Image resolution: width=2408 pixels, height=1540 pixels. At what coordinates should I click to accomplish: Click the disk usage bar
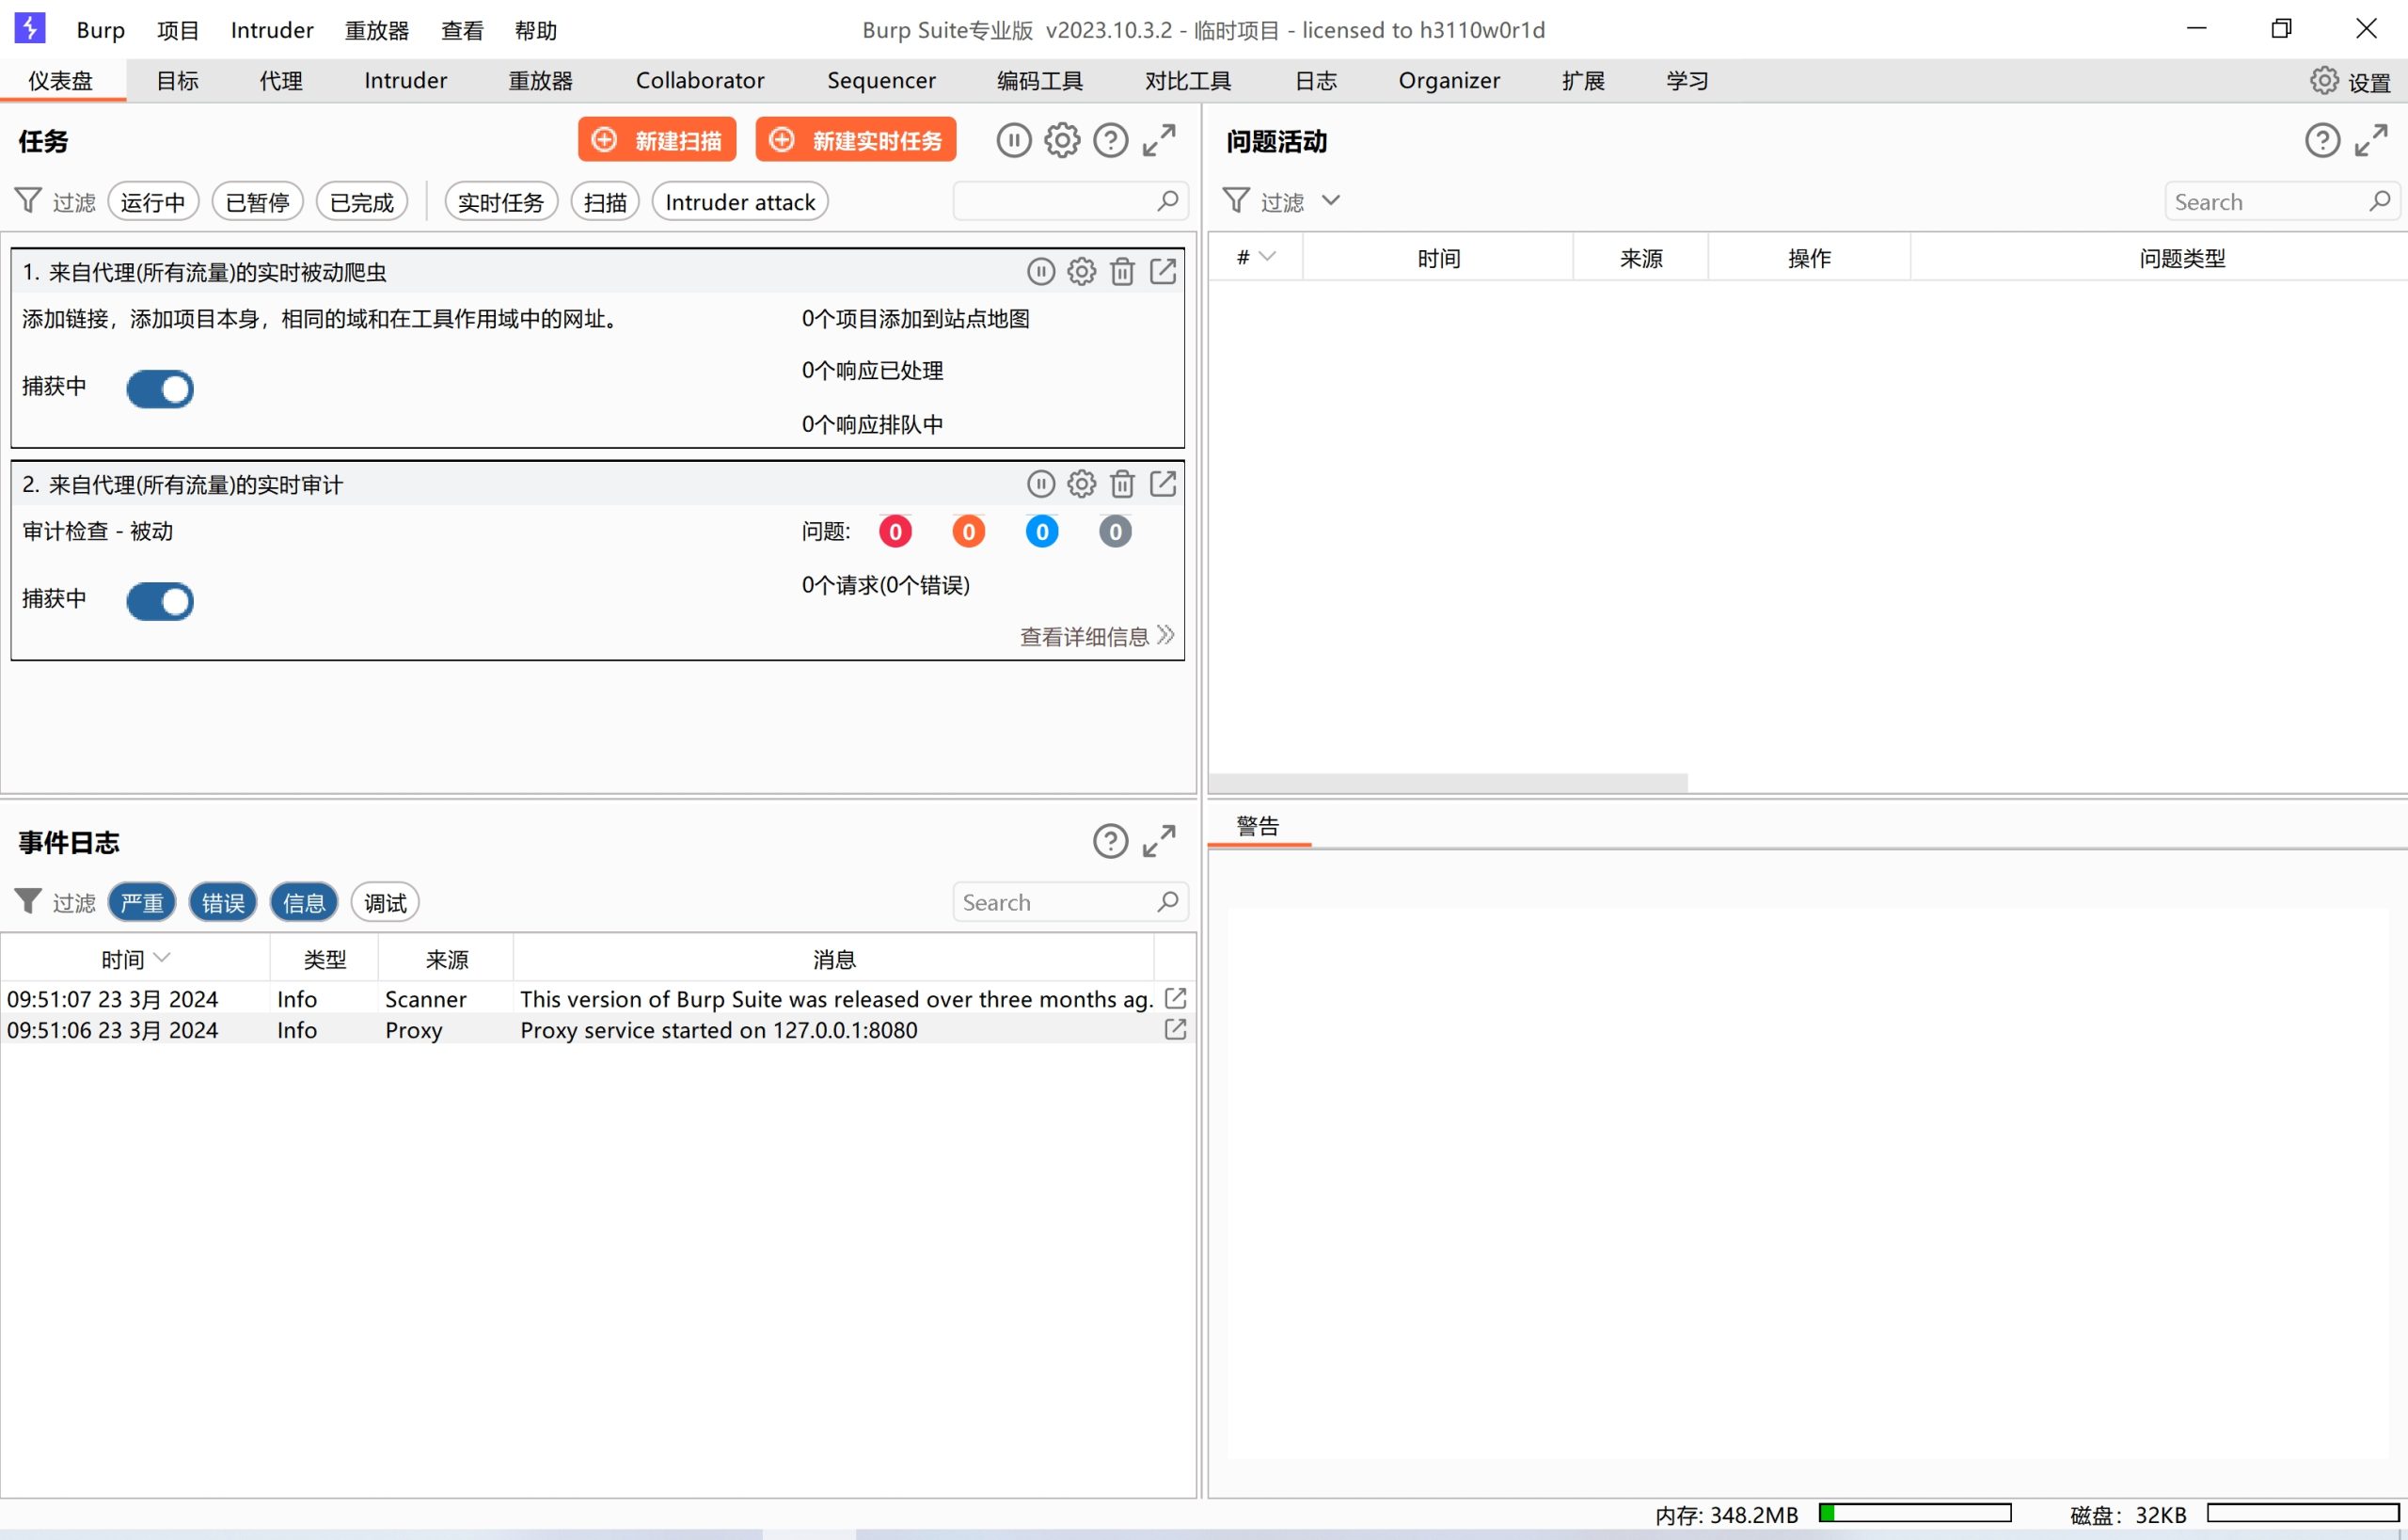tap(2302, 1513)
